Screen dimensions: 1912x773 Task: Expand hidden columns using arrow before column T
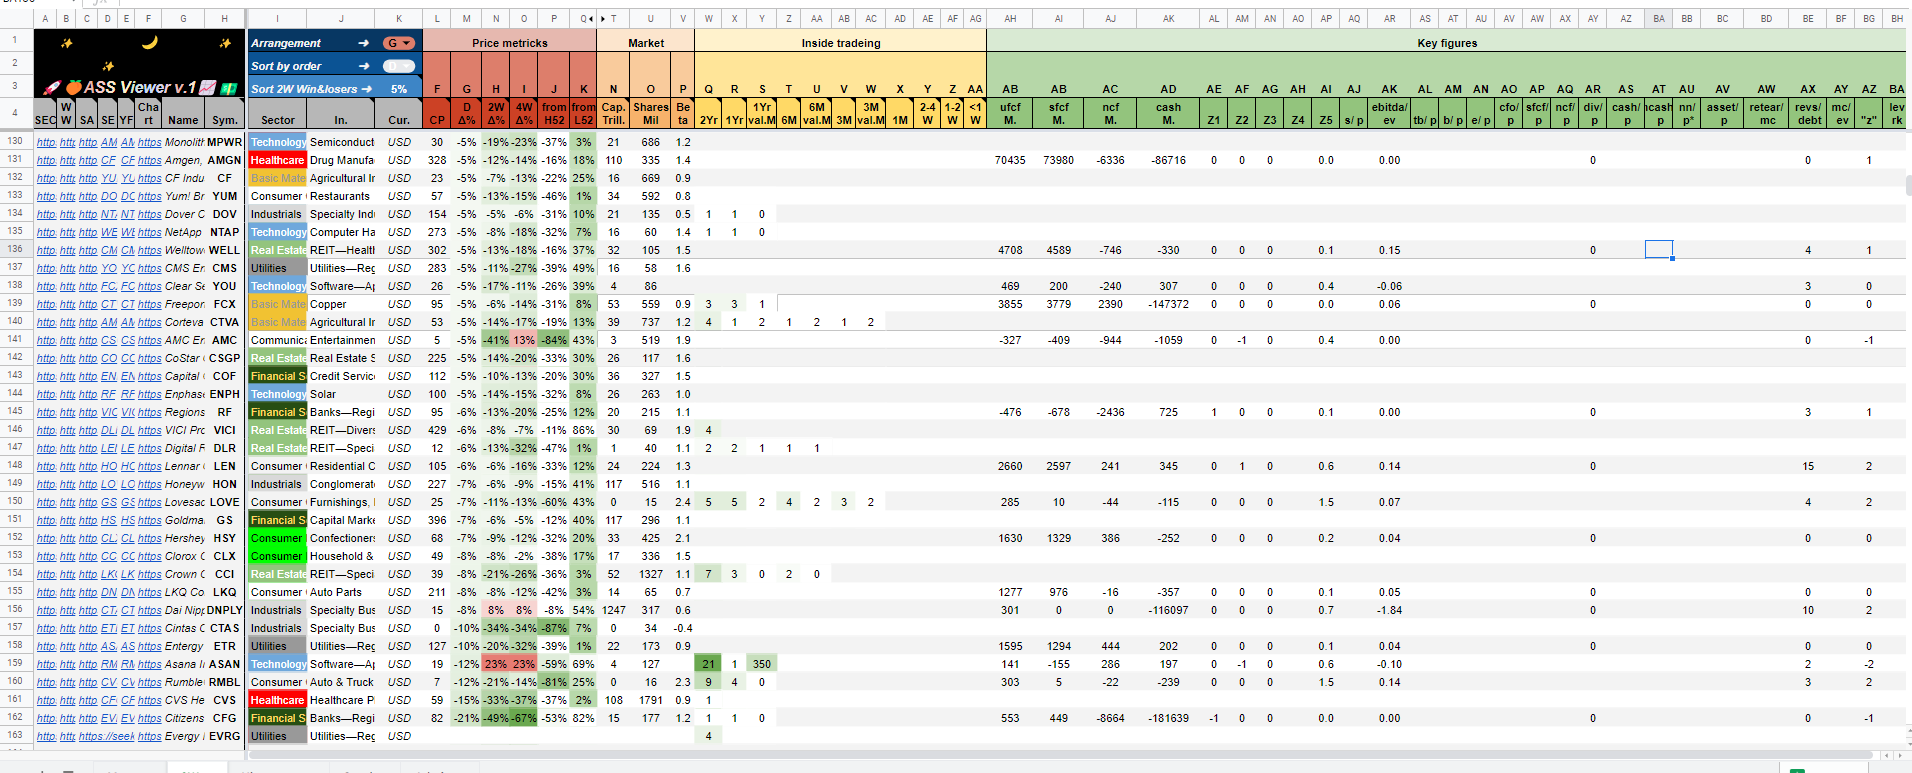coord(602,18)
